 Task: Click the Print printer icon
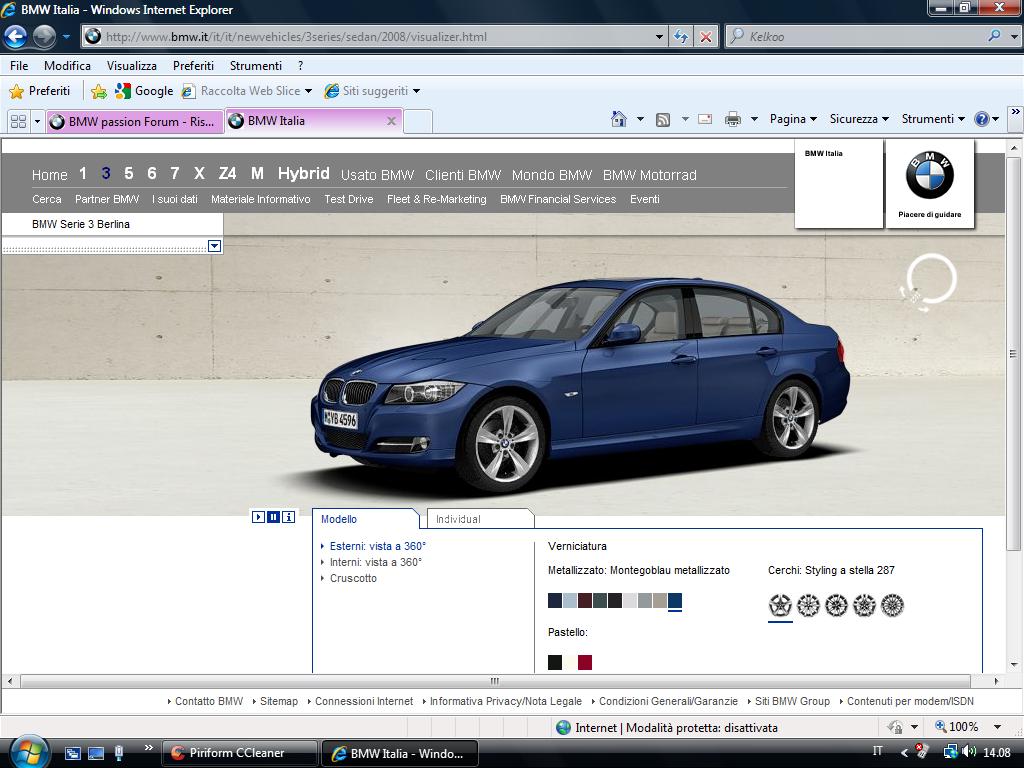coord(733,119)
